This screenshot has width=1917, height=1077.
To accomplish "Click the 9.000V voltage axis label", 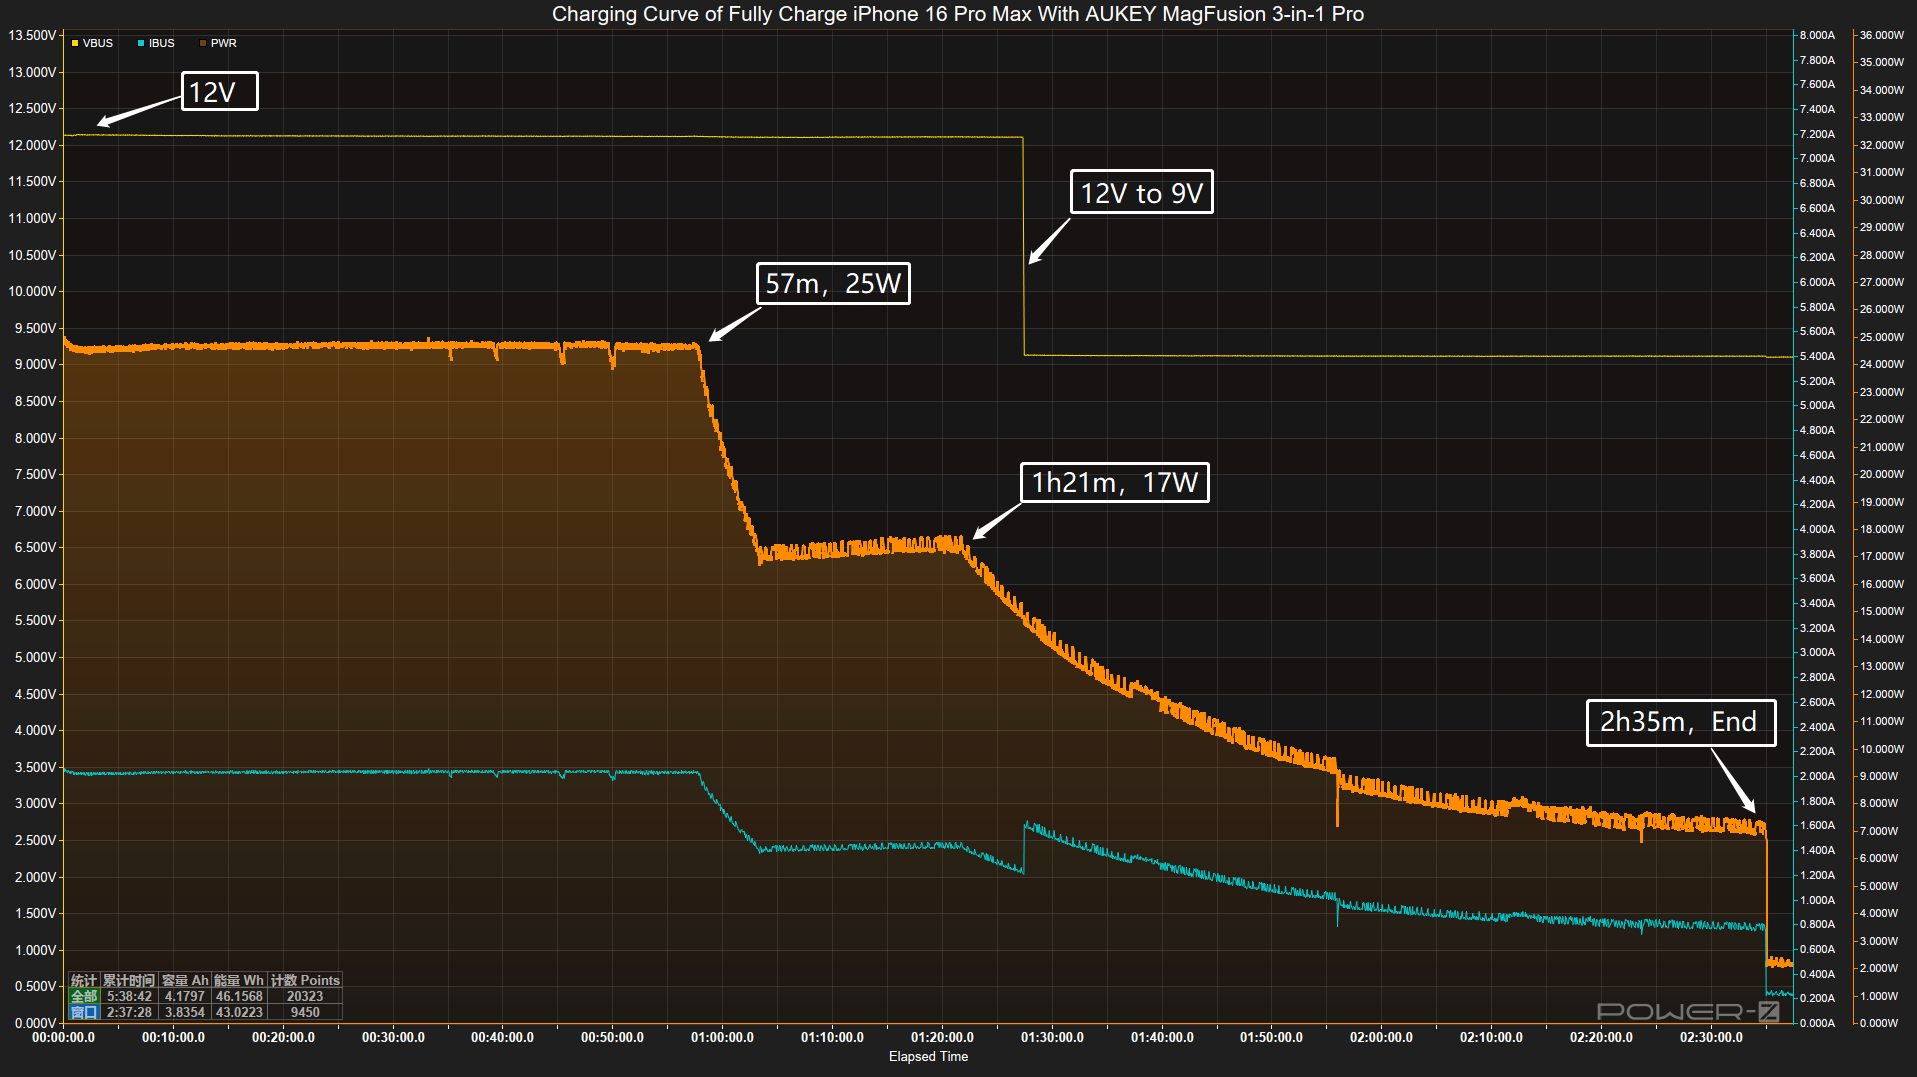I will [36, 364].
